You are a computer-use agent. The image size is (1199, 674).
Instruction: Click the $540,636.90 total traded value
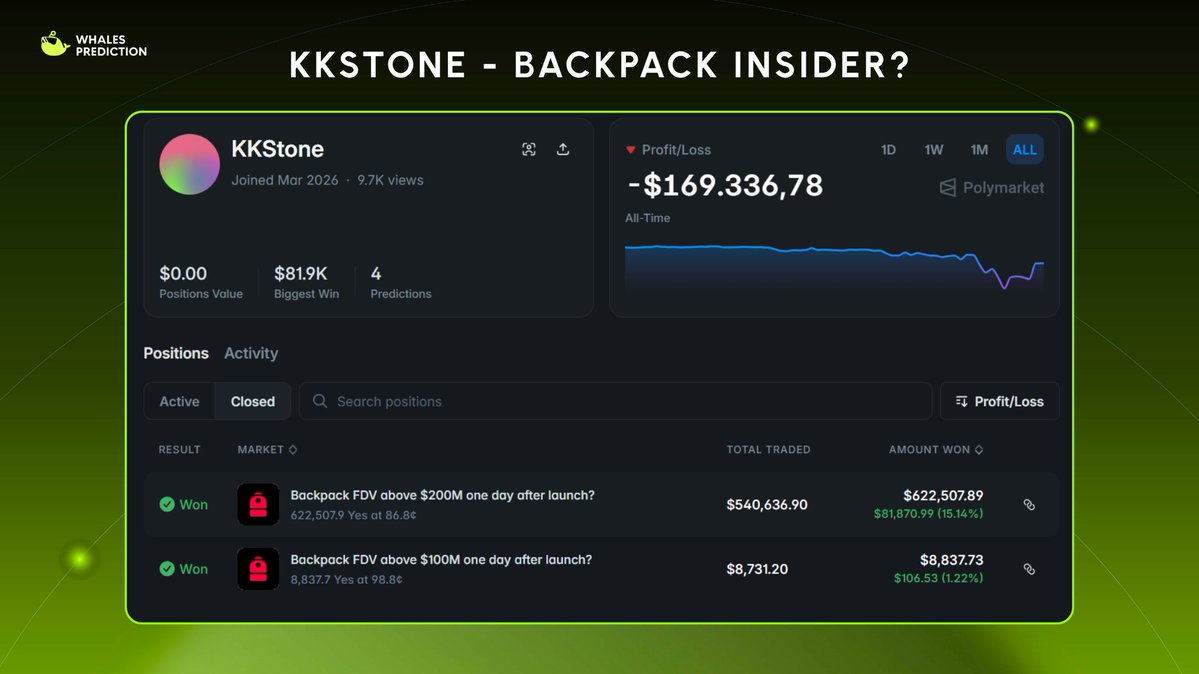point(767,505)
